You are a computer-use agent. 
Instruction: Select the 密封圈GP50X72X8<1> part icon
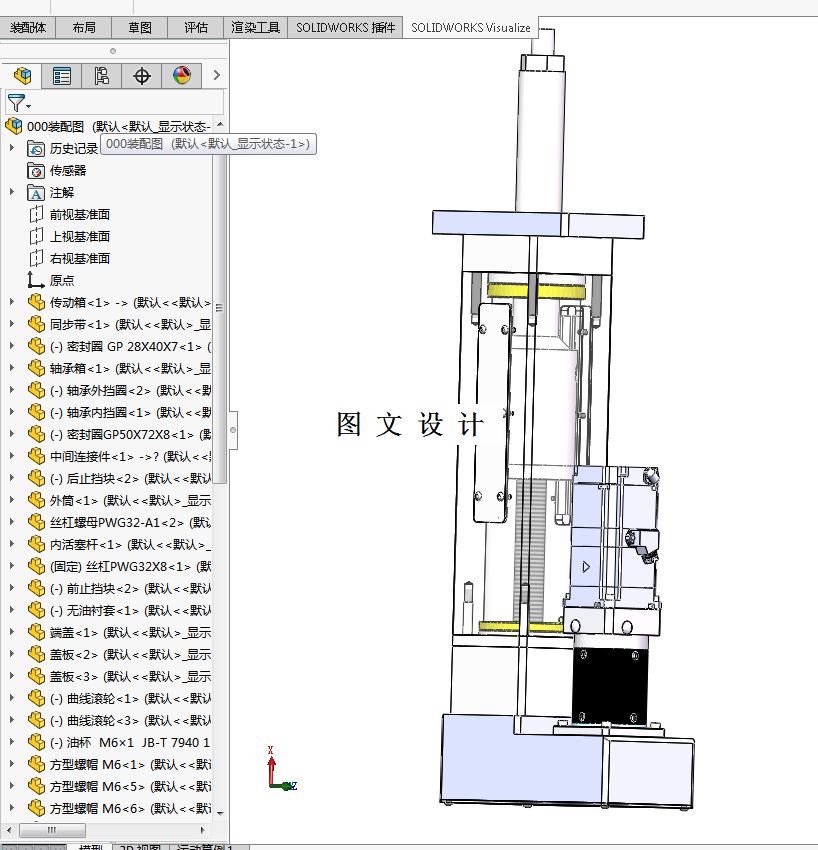click(x=36, y=434)
